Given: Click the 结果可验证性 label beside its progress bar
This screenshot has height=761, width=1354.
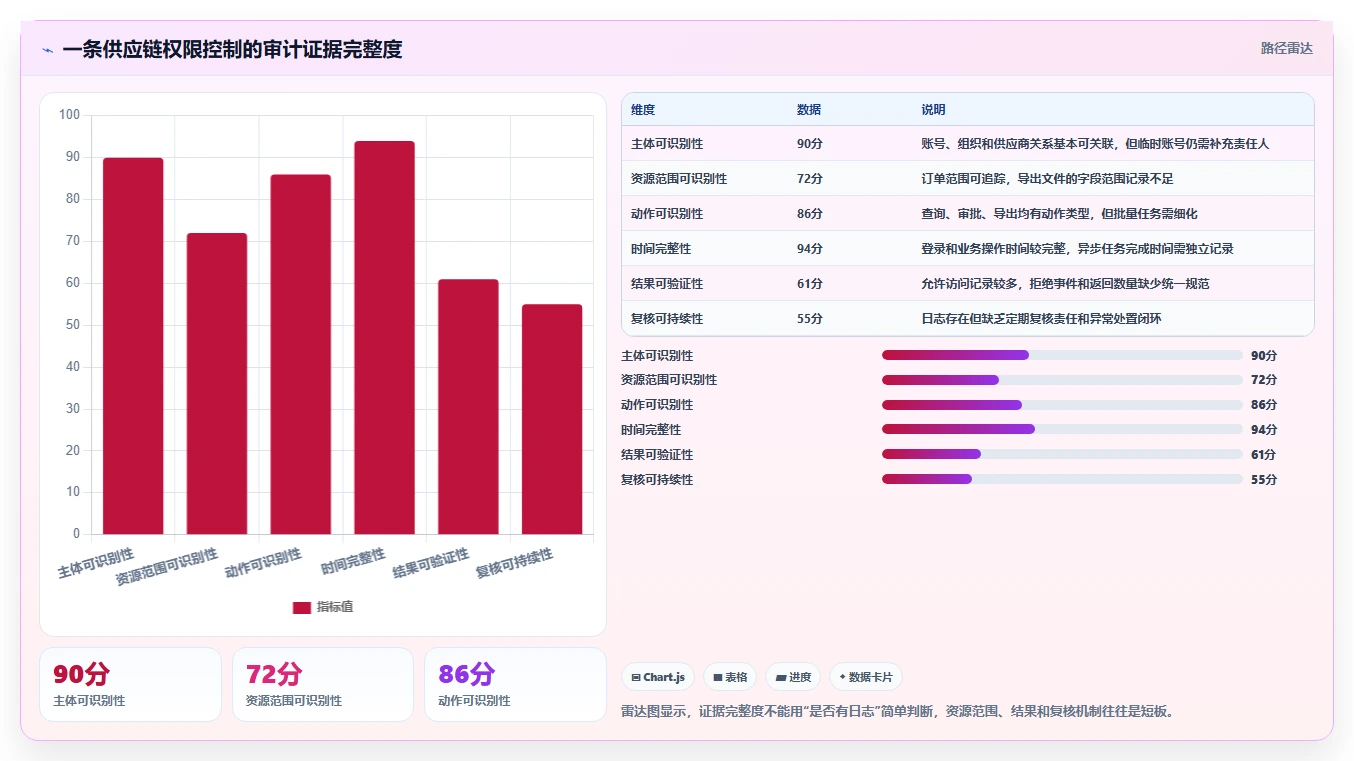Looking at the screenshot, I should (x=657, y=454).
